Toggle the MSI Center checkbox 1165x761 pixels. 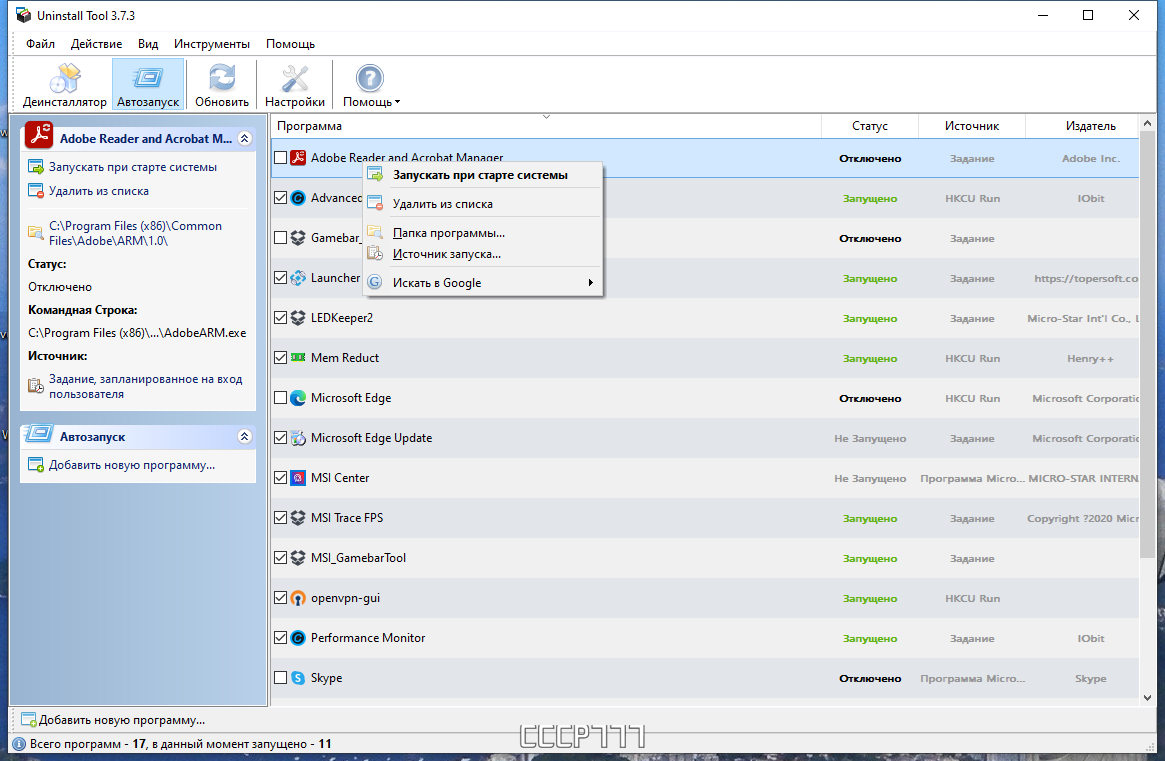point(280,478)
